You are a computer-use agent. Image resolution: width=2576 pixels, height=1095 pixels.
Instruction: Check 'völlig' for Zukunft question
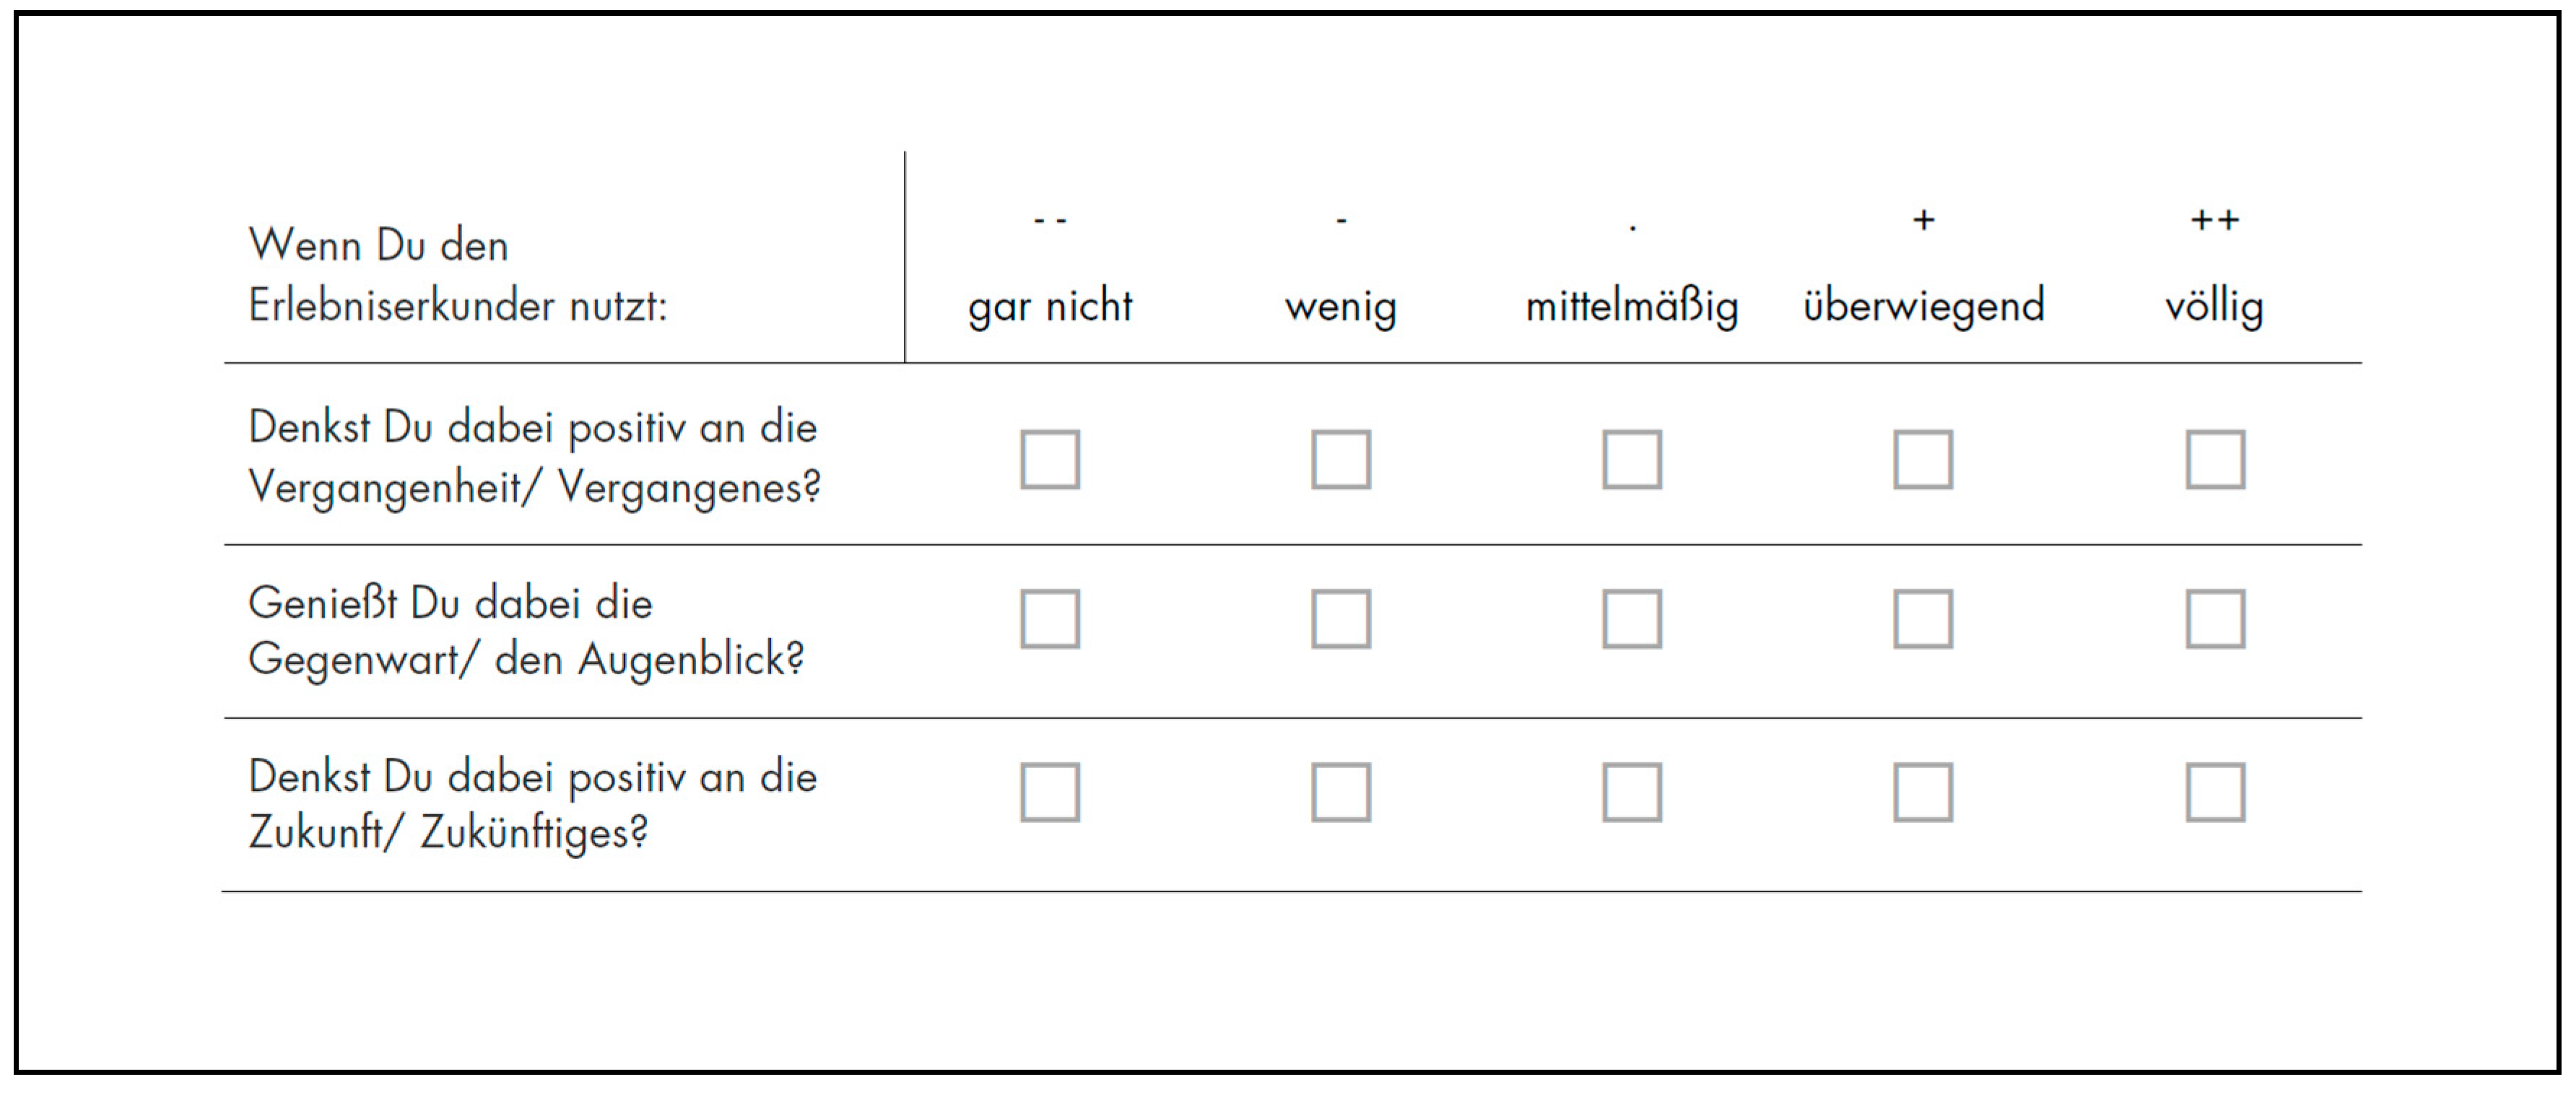coord(2215,792)
